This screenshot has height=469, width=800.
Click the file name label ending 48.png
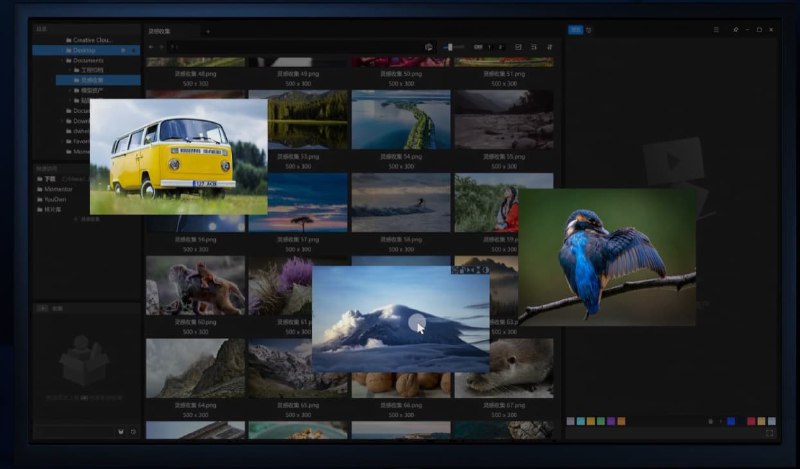[195, 73]
